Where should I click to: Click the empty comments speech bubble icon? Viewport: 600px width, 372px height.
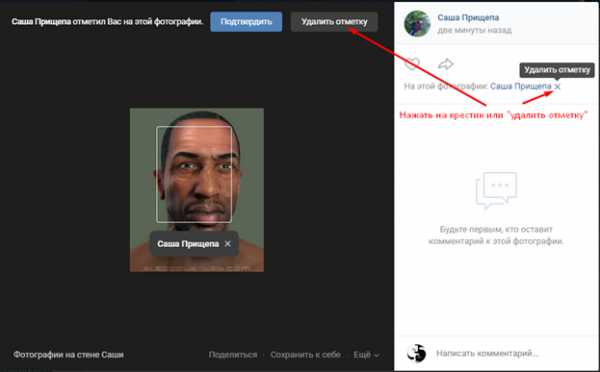pyautogui.click(x=496, y=190)
